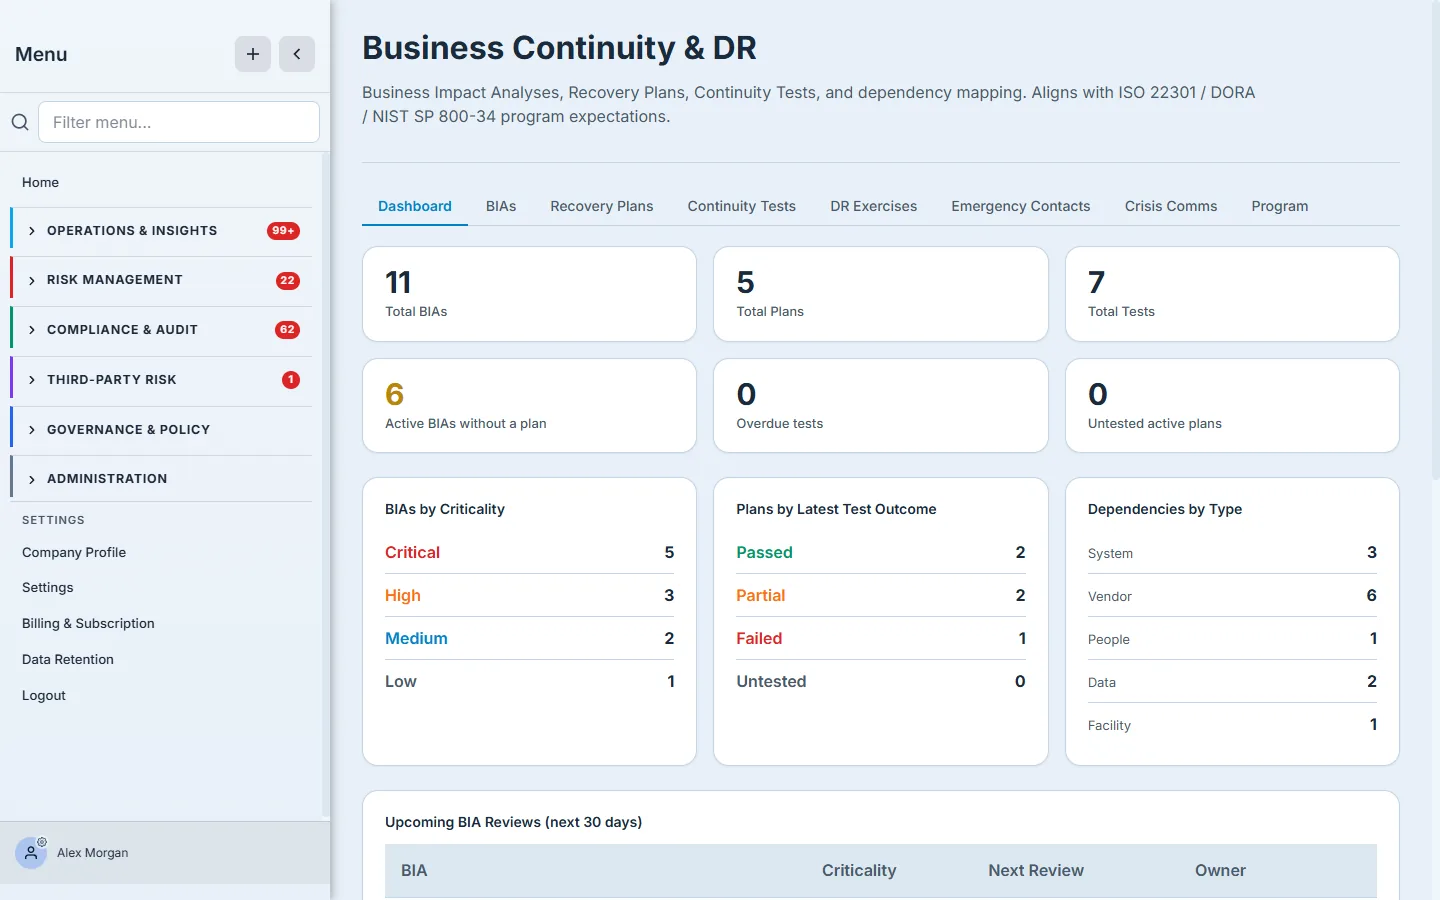Click the Partial test outcome row
This screenshot has width=1440, height=900.
click(x=881, y=596)
